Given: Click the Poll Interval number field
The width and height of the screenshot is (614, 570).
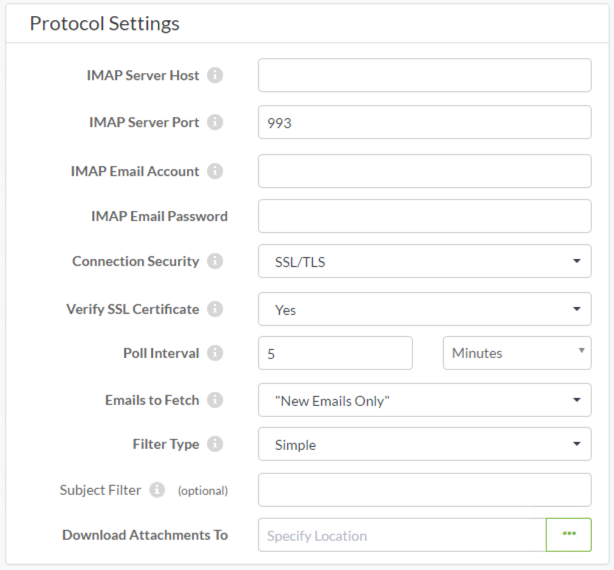Looking at the screenshot, I should pyautogui.click(x=335, y=353).
